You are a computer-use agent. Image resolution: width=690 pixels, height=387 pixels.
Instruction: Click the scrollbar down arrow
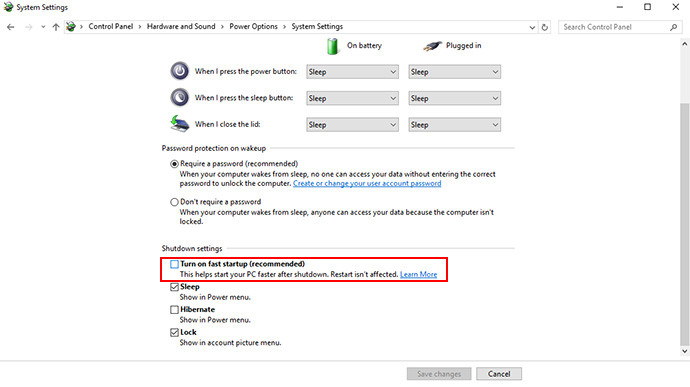coord(684,351)
